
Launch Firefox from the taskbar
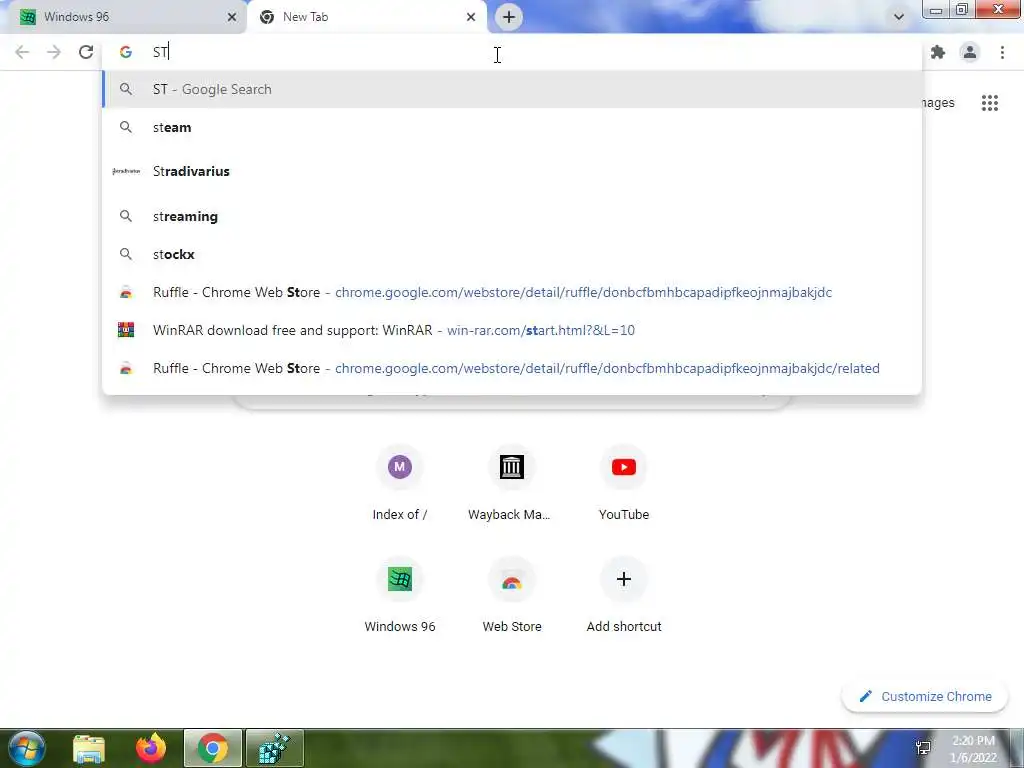click(151, 748)
